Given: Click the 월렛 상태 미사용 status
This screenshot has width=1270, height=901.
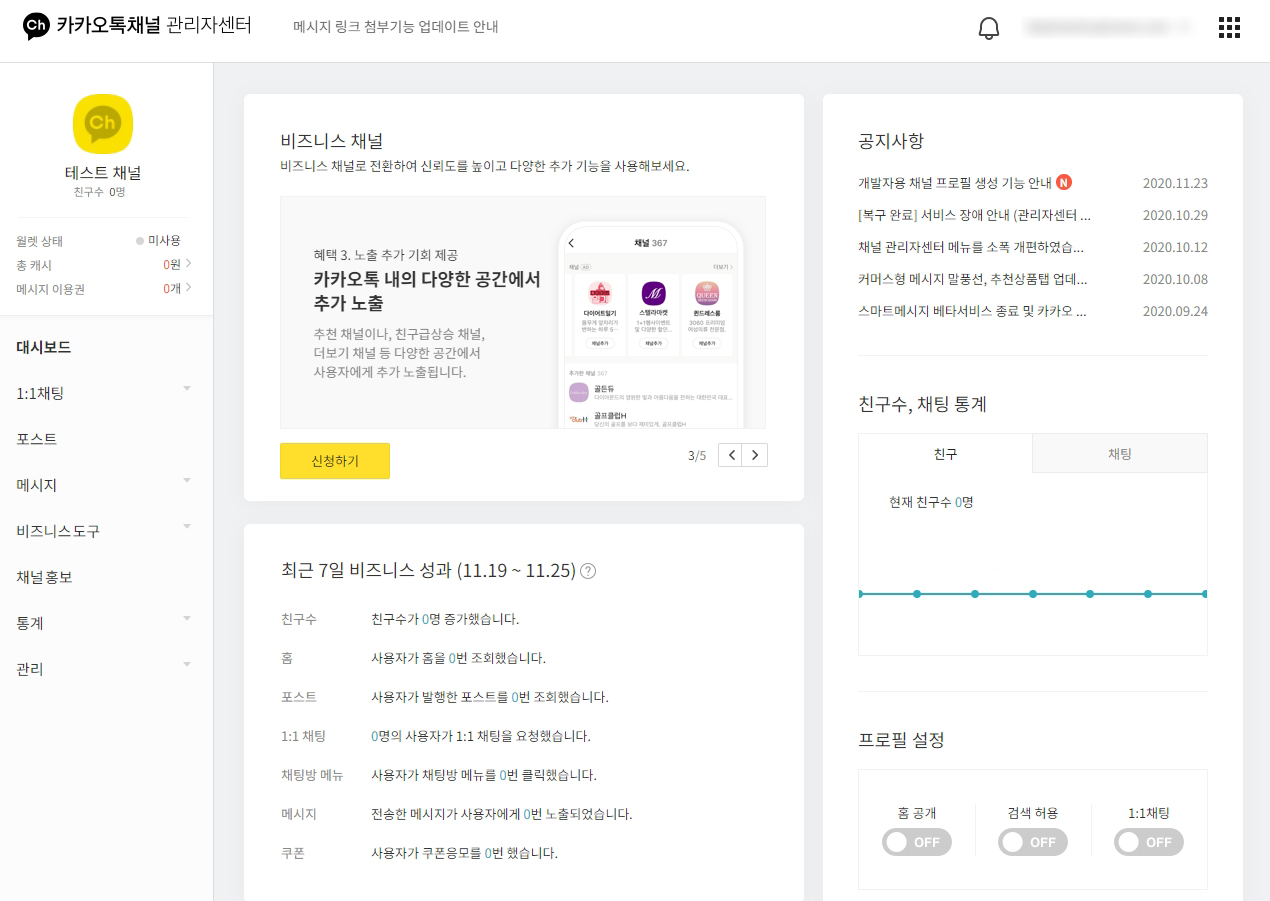Looking at the screenshot, I should (158, 241).
